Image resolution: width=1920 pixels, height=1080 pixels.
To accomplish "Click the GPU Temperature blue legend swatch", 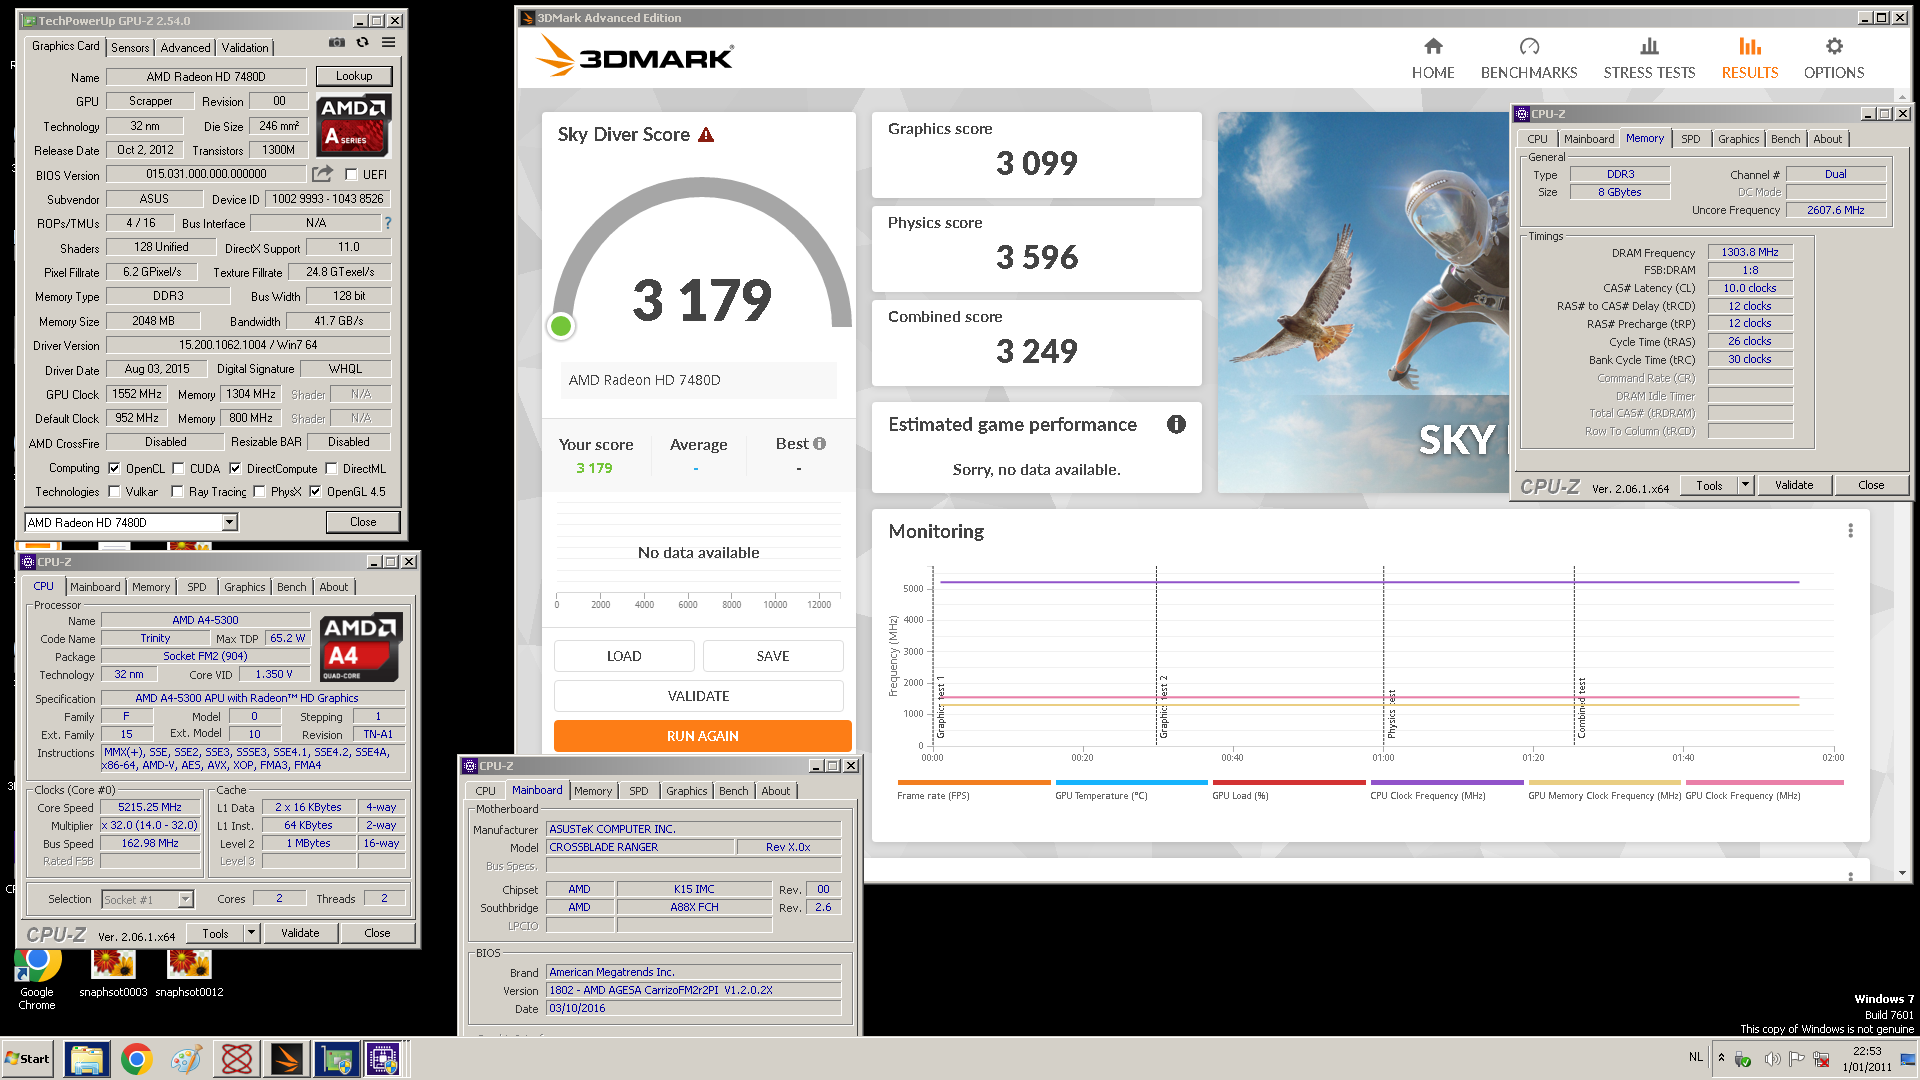I will coord(1131,782).
